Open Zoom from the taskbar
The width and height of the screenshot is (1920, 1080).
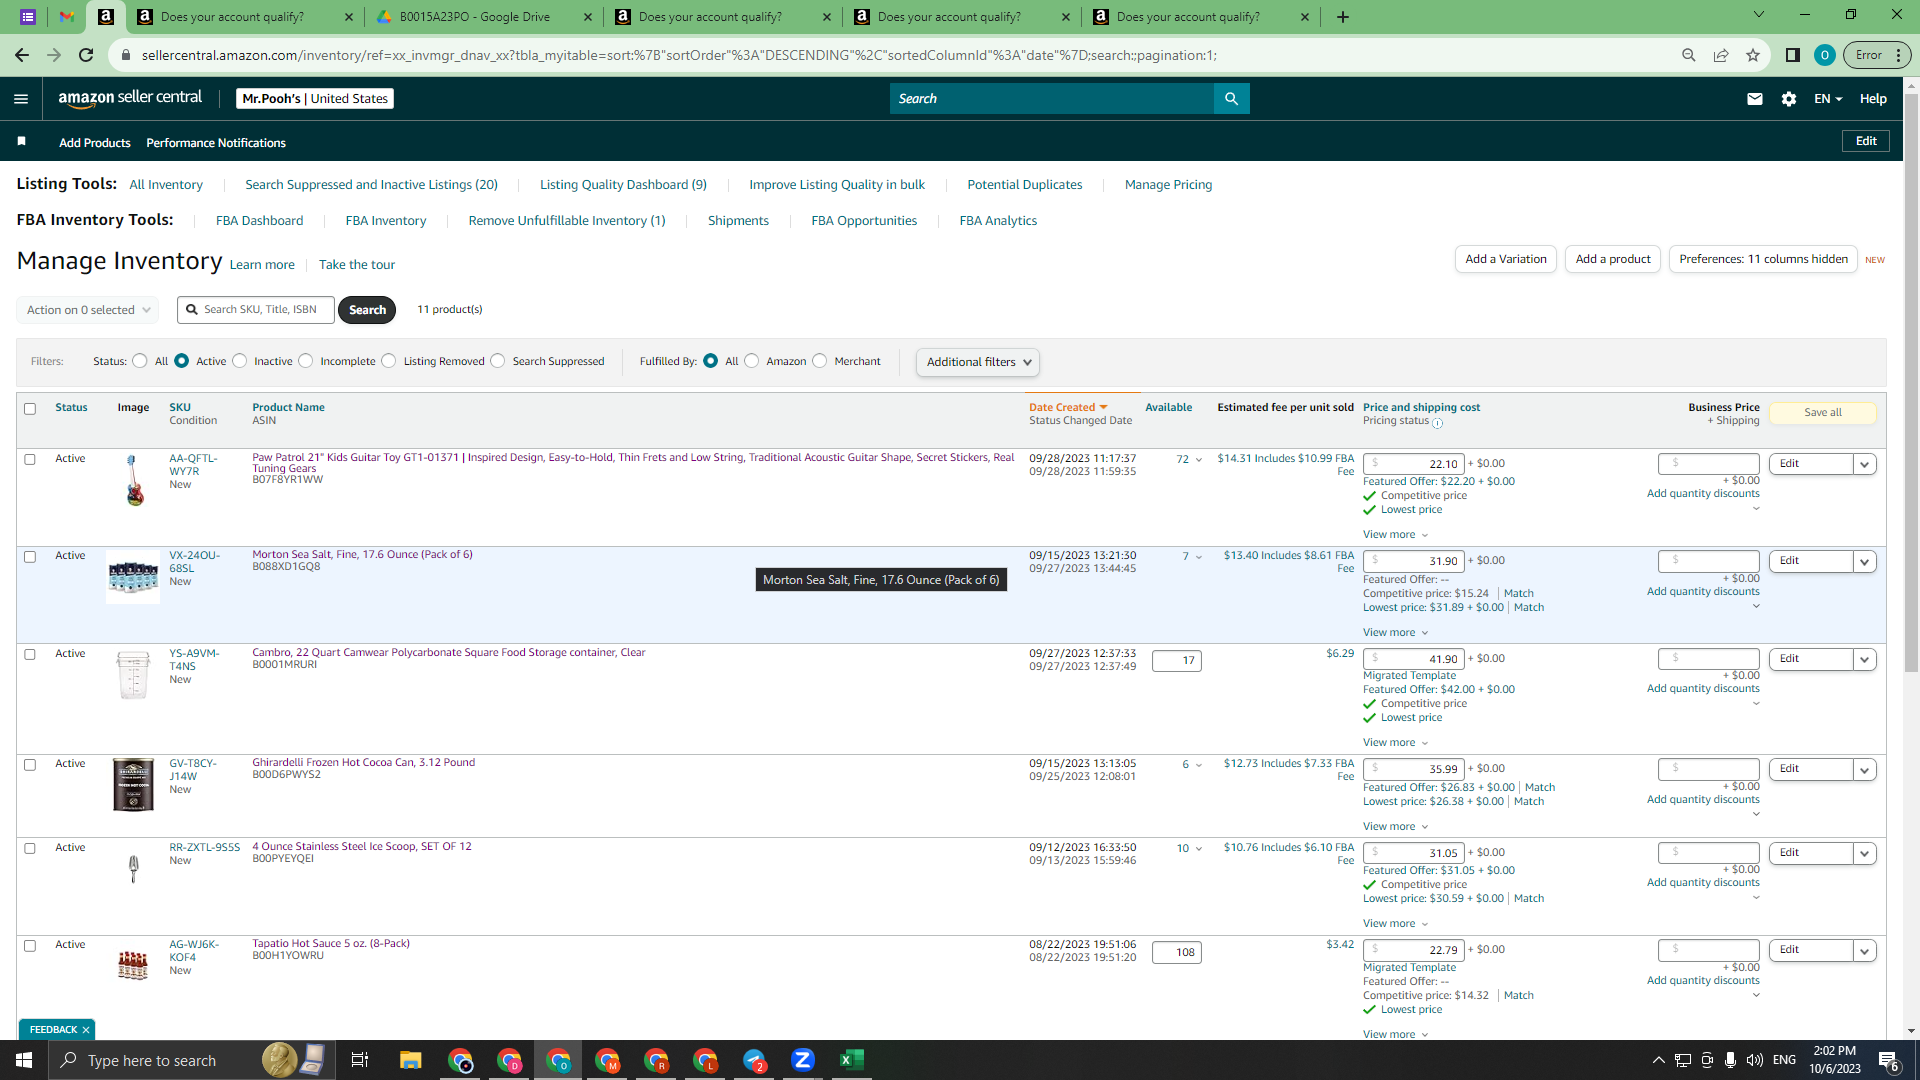[802, 1060]
